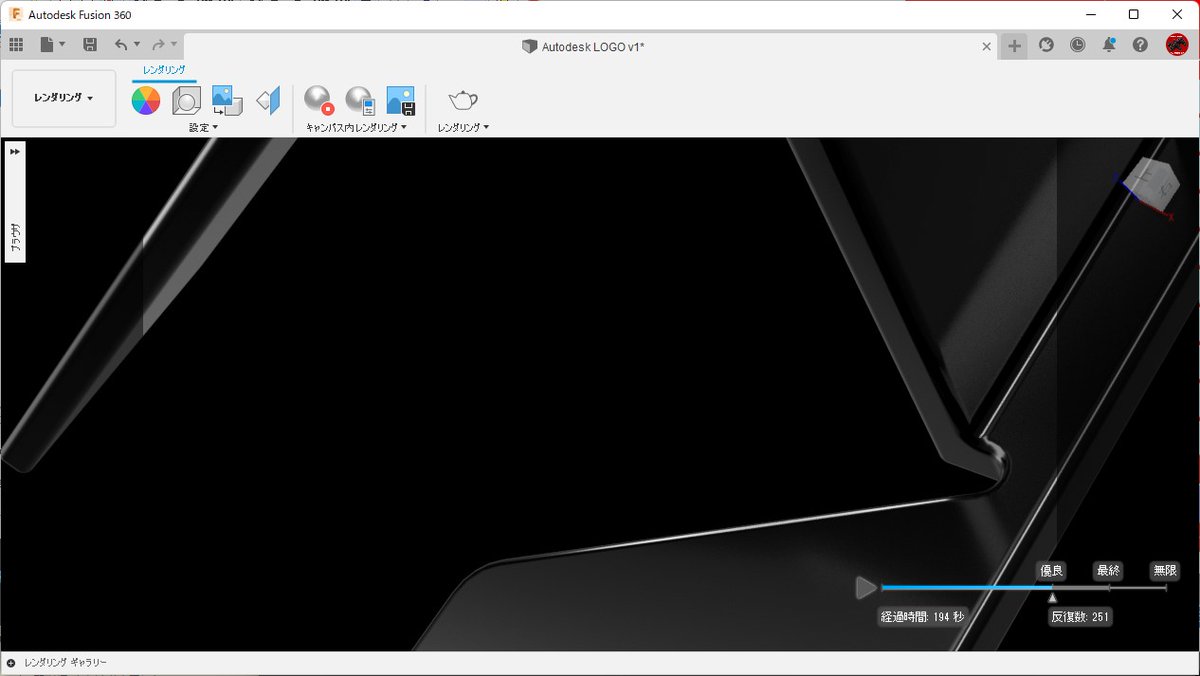
Task: Close the Fusion 360 window
Action: [x=1177, y=14]
